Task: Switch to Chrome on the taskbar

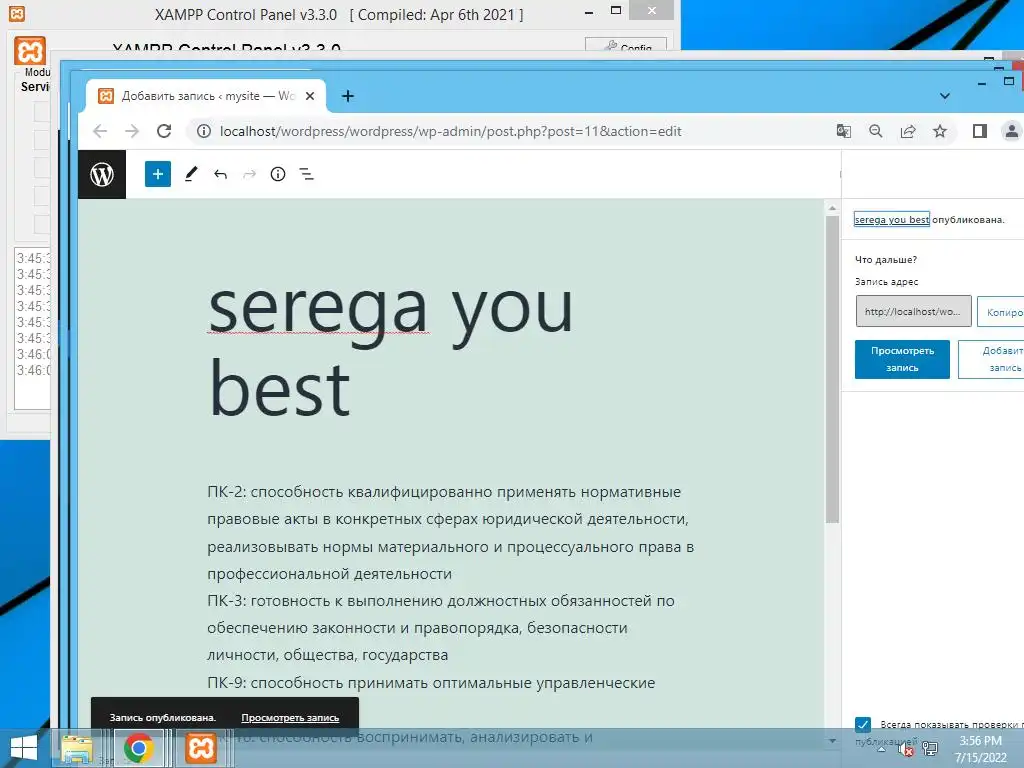Action: coord(138,748)
